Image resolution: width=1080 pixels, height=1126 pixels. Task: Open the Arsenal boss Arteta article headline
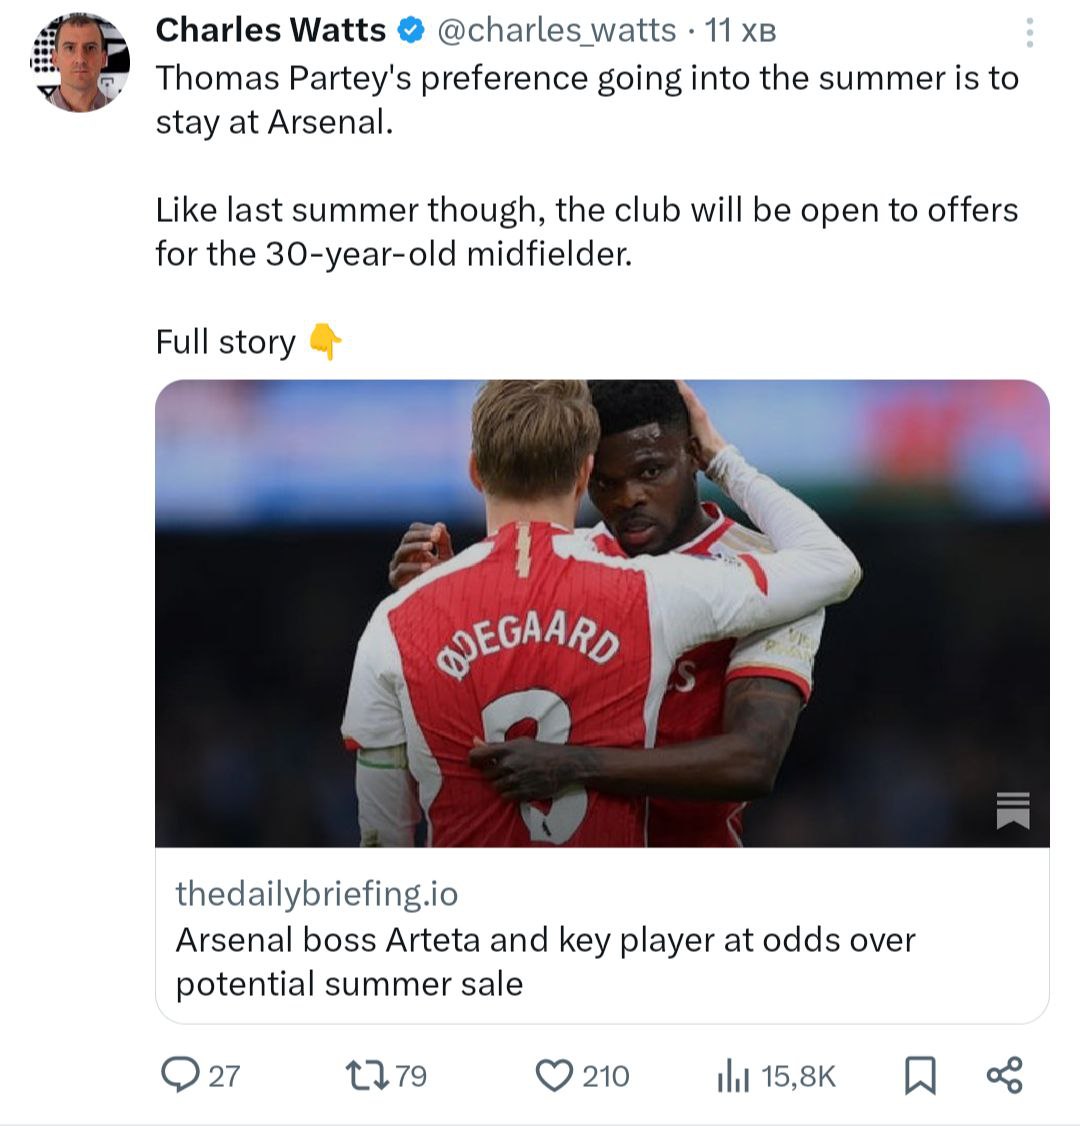pyautogui.click(x=545, y=961)
